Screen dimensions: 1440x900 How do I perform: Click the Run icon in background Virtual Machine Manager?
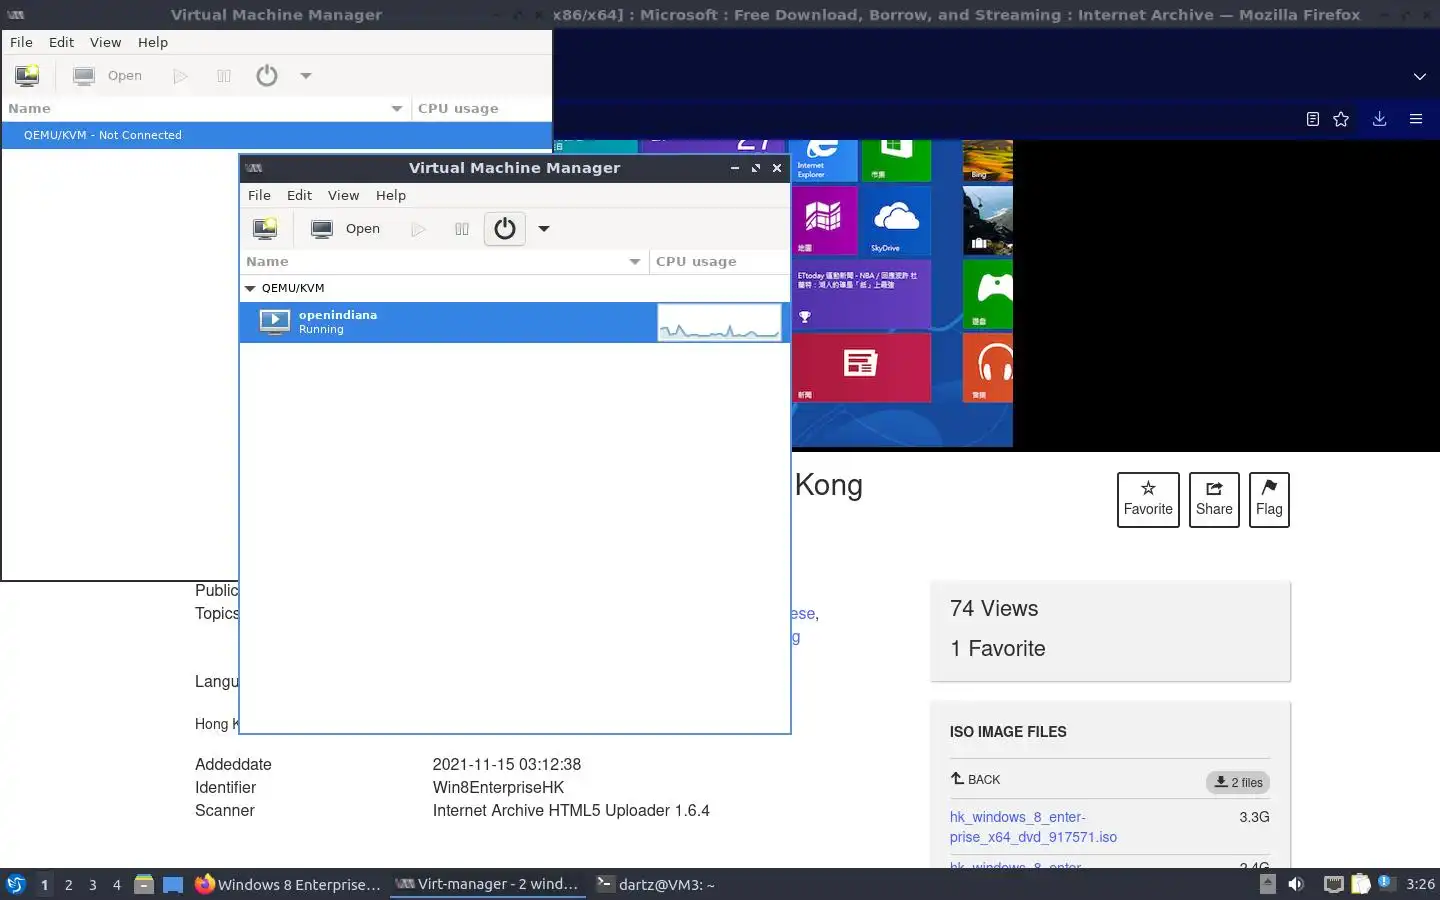pos(180,76)
